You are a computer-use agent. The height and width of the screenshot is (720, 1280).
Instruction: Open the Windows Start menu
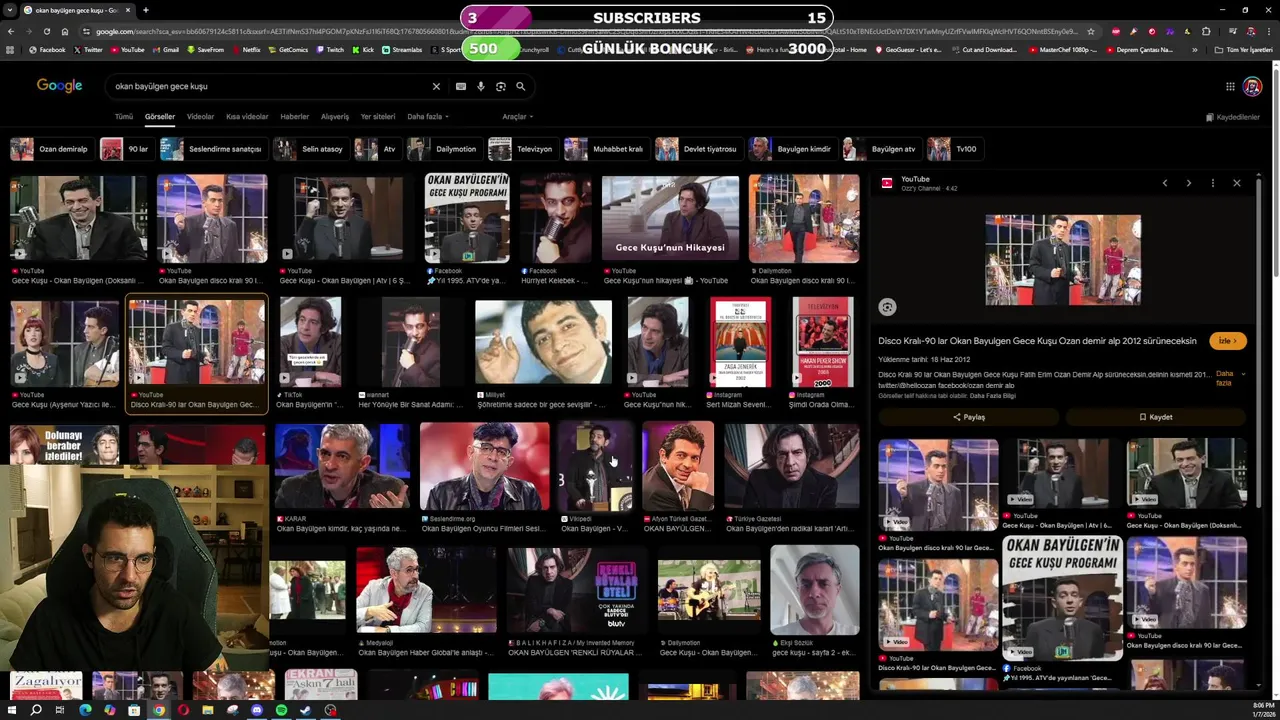12,710
